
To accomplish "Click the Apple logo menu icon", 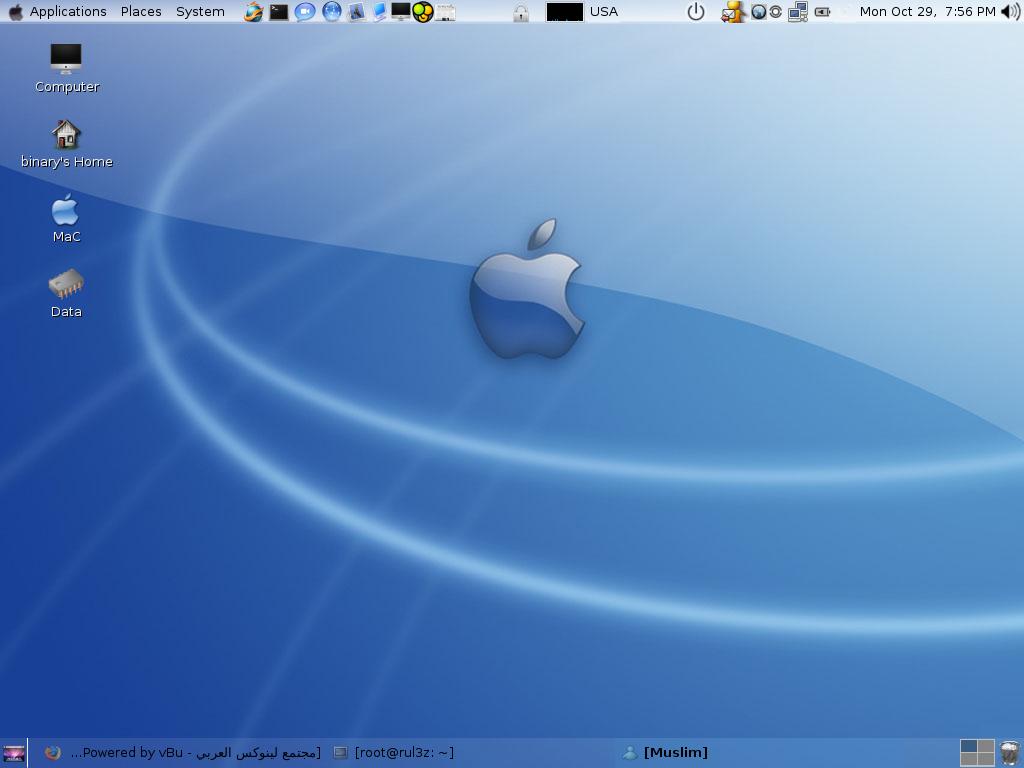I will point(15,12).
